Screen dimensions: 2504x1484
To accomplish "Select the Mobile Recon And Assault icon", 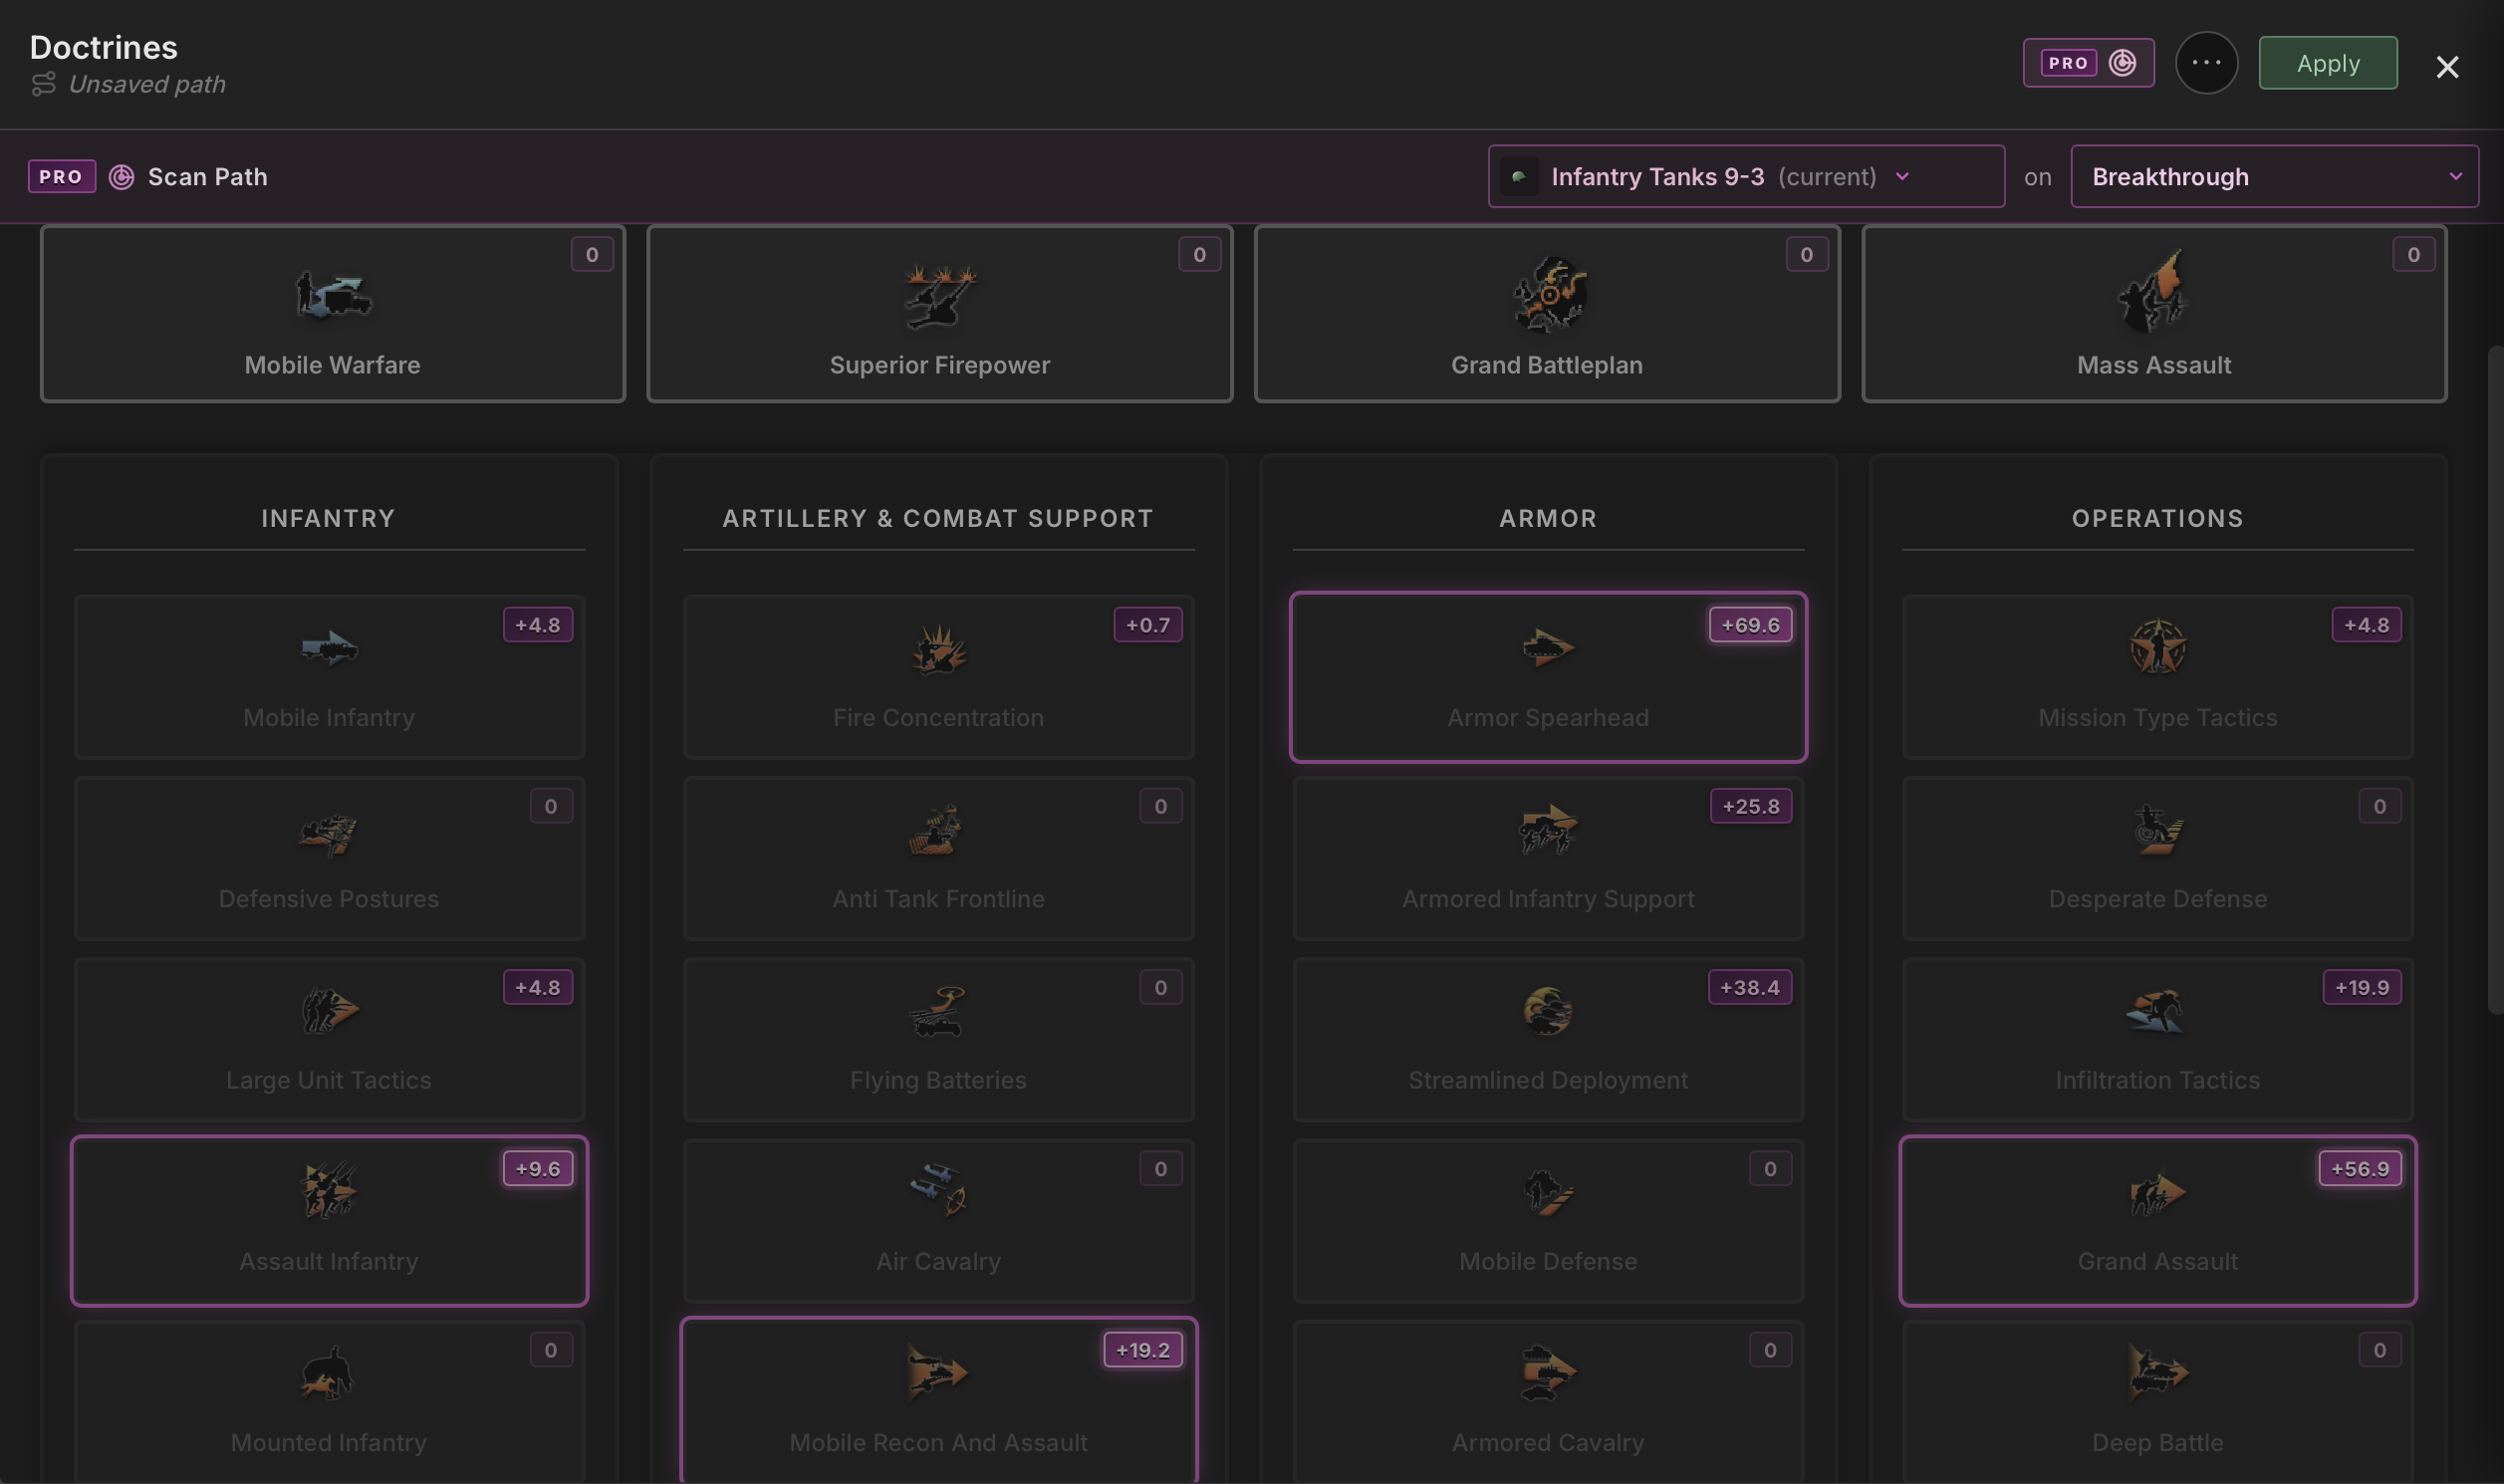I will pos(937,1372).
